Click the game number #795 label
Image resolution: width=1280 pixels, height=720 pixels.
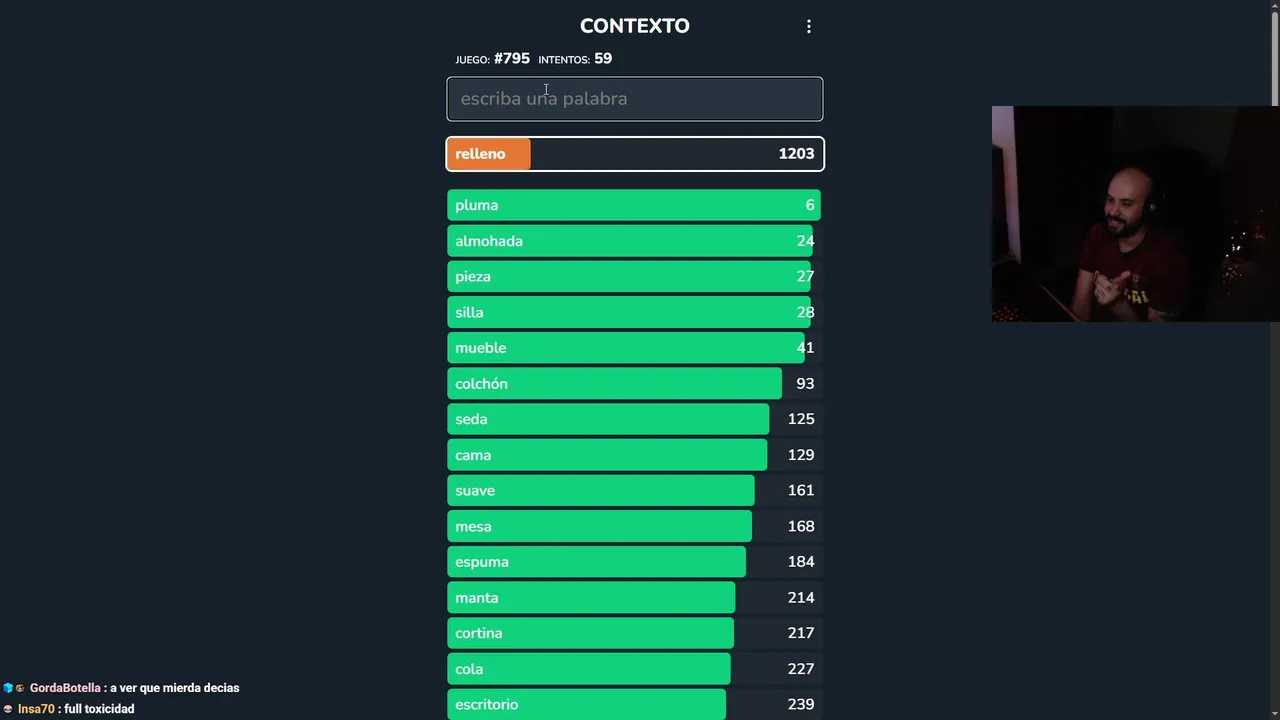tap(511, 59)
